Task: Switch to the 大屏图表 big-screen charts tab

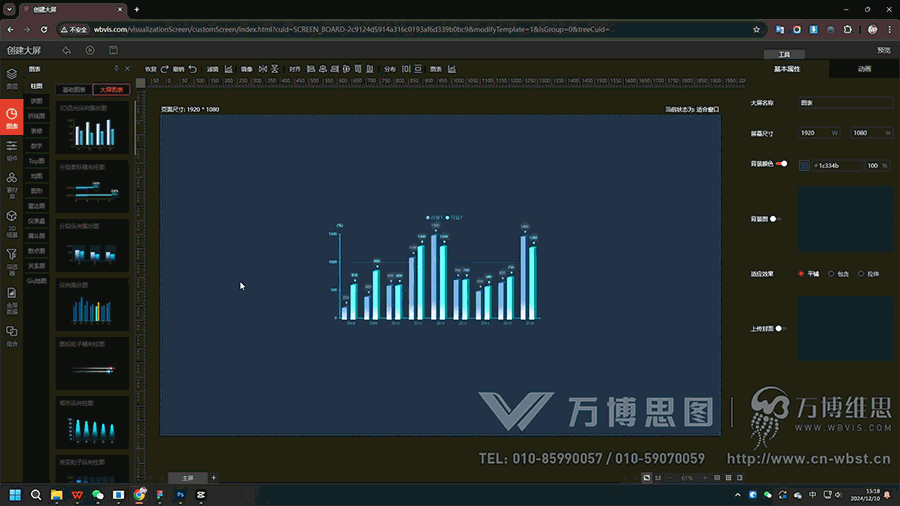Action: click(x=111, y=89)
